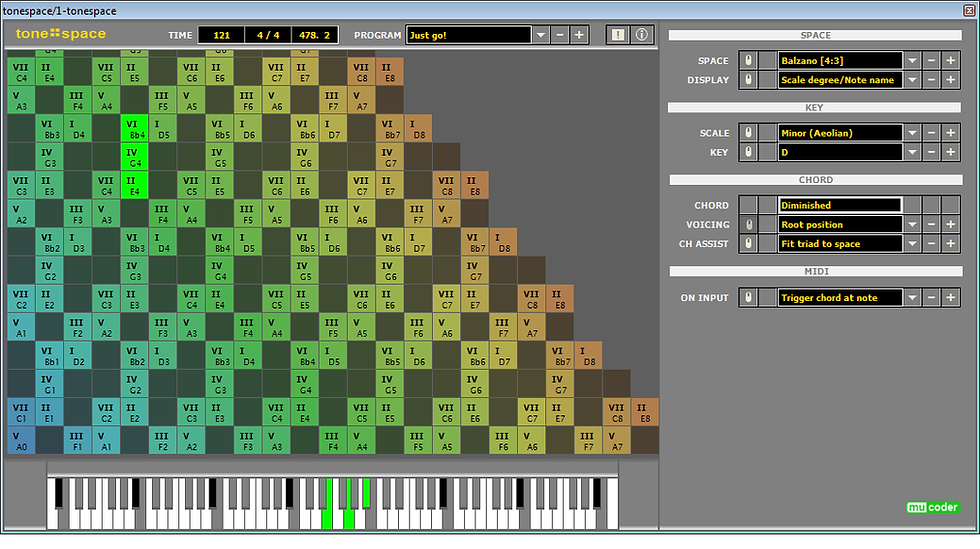This screenshot has width=980, height=549.
Task: Close the tonespace window
Action: [969, 9]
